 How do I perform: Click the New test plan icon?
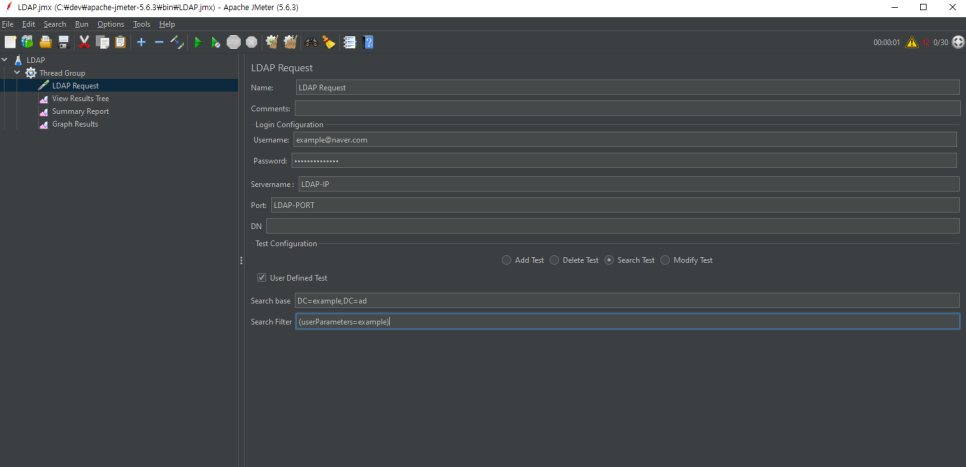10,42
